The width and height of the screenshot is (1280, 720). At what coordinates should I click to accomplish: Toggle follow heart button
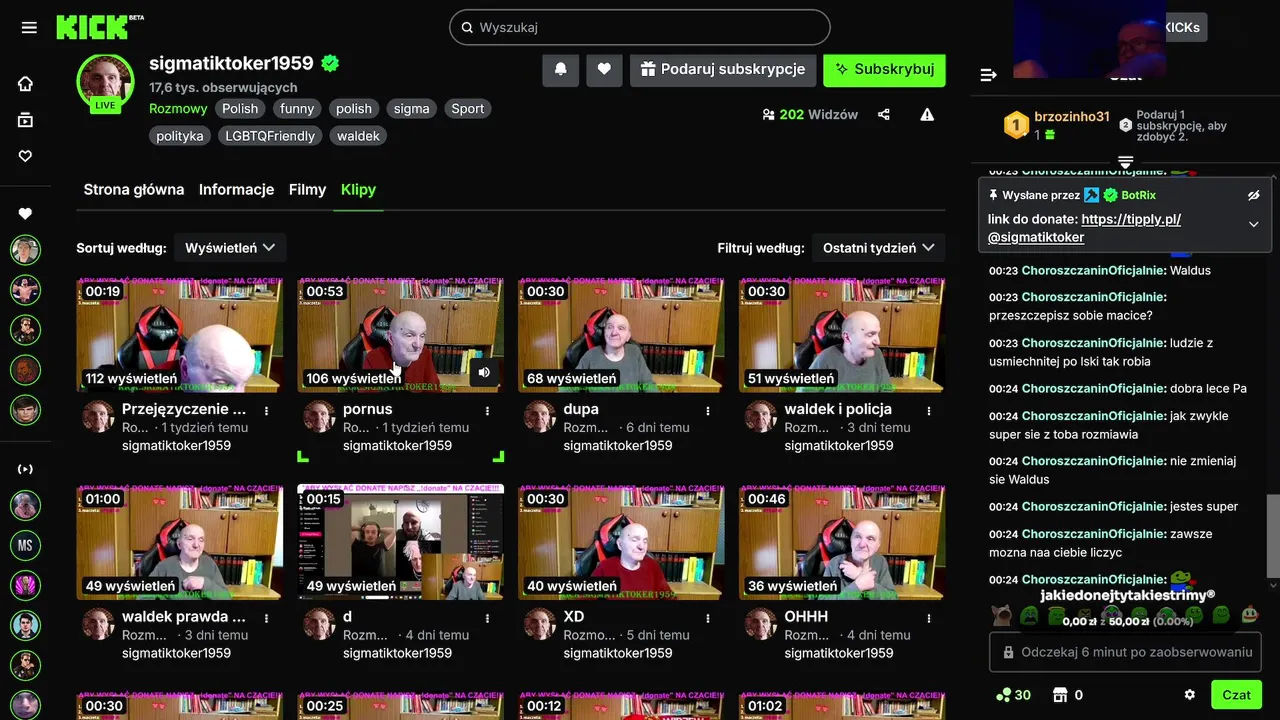(x=604, y=69)
